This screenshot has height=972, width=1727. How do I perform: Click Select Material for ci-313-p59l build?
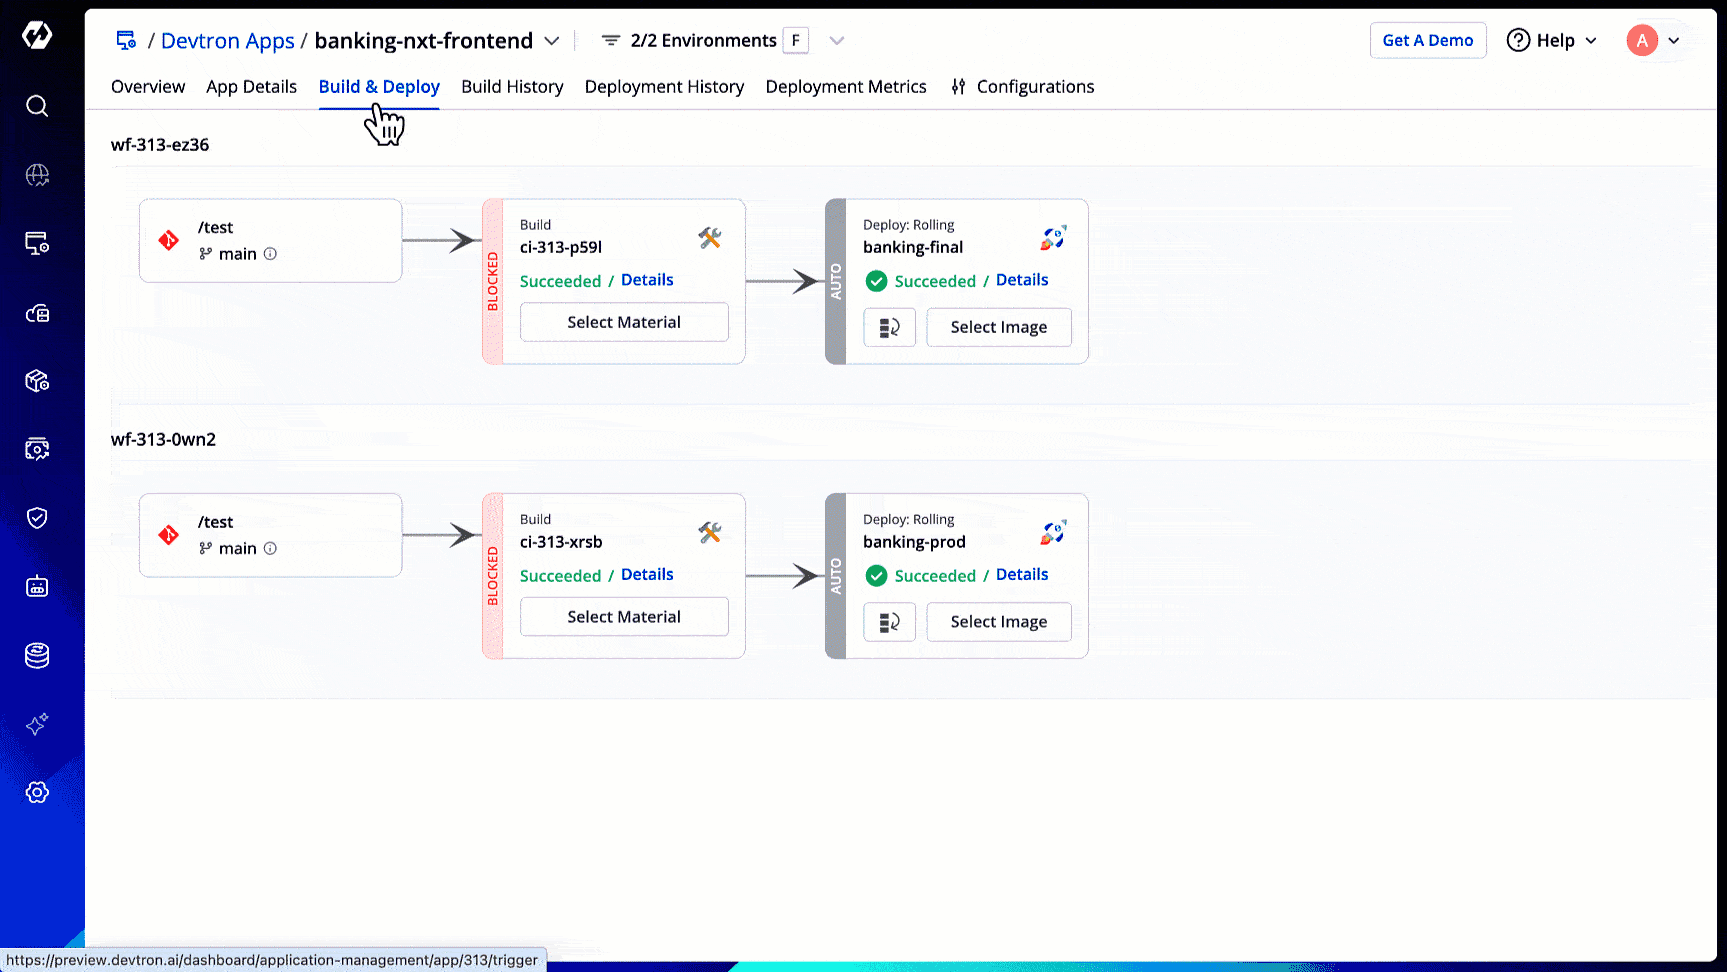point(624,322)
